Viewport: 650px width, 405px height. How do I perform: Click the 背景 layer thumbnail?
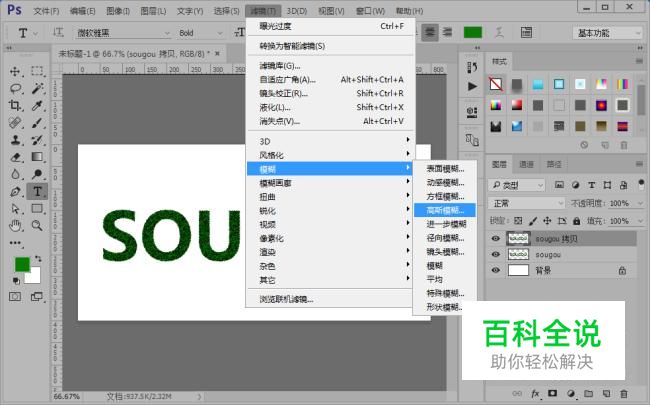tap(518, 270)
